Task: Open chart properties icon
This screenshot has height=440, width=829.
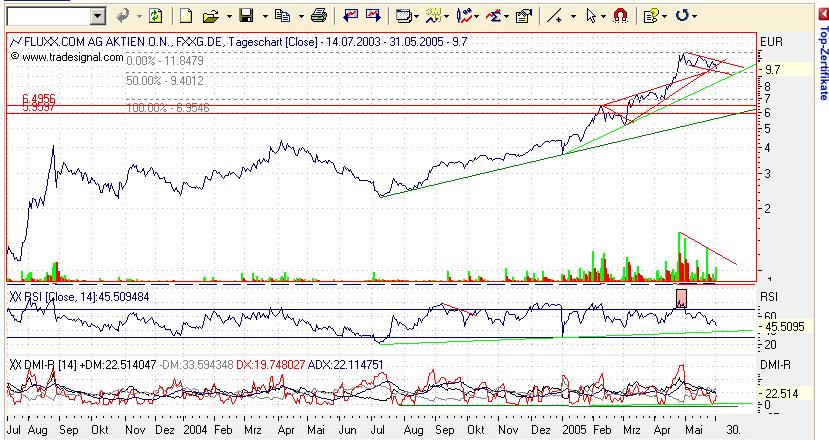Action: (x=523, y=16)
